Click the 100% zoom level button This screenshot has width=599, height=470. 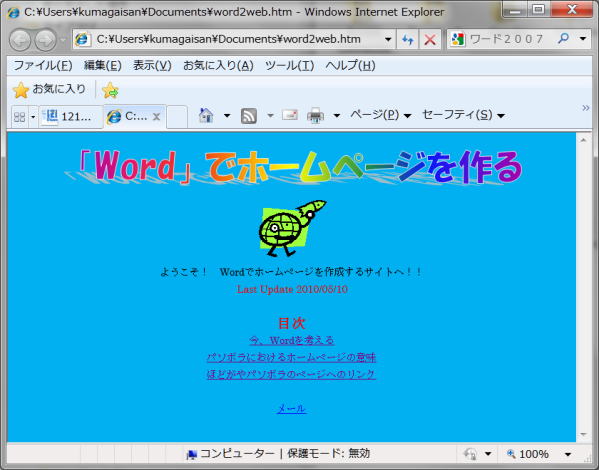point(528,454)
